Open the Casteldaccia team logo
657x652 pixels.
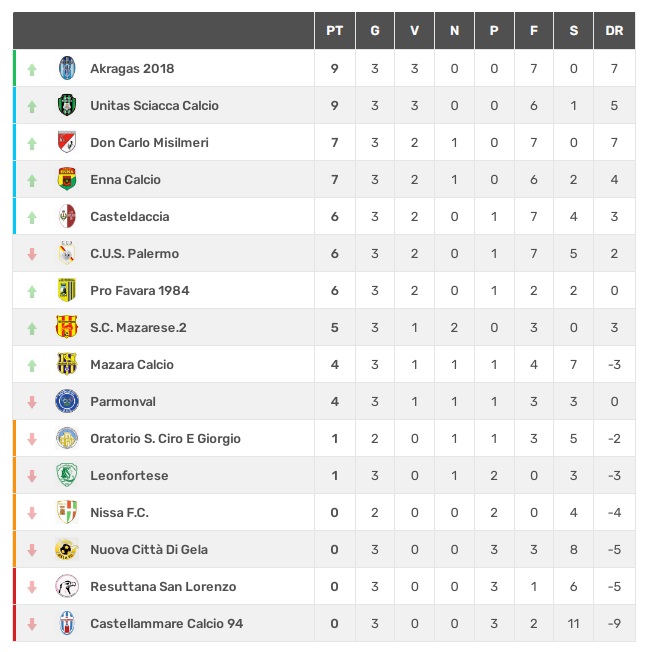(67, 216)
